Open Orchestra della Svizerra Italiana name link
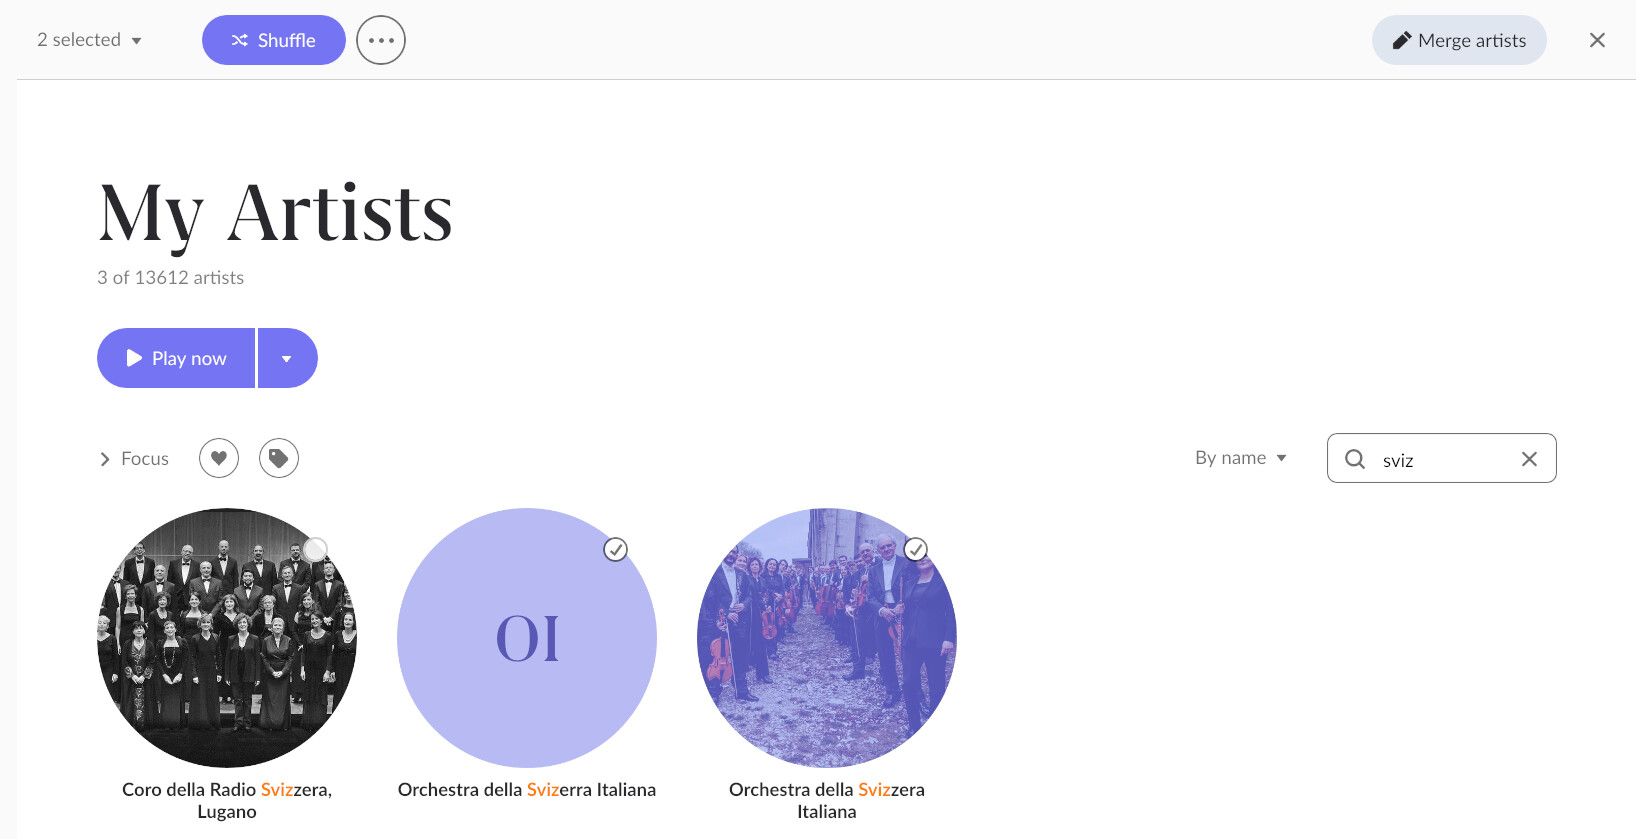The height and width of the screenshot is (839, 1636). coord(527,790)
